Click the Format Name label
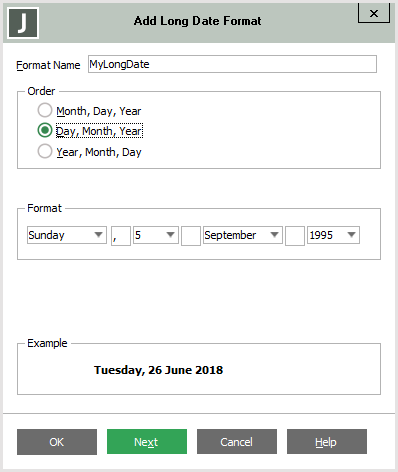Viewport: 398px width, 472px height. coord(48,65)
